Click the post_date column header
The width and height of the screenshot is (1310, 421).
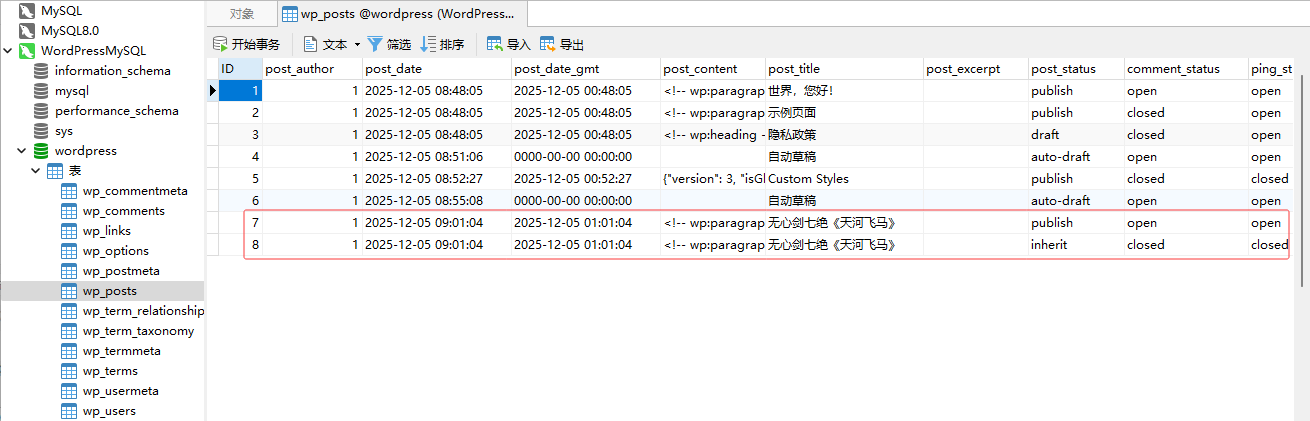coord(437,69)
